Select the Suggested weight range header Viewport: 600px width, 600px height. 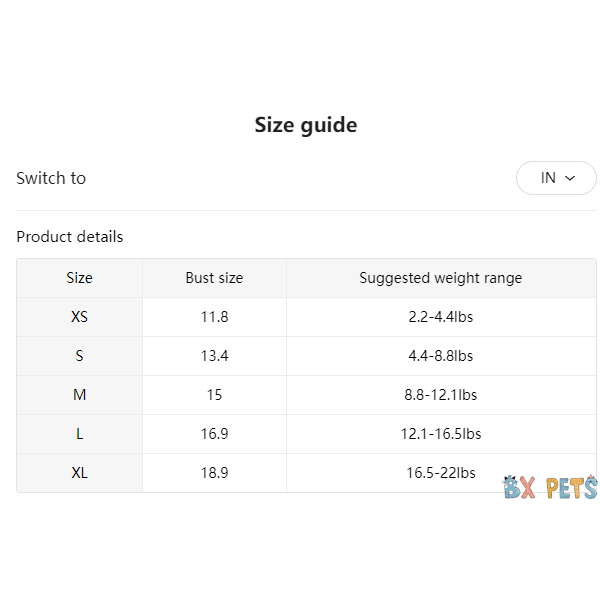440,278
